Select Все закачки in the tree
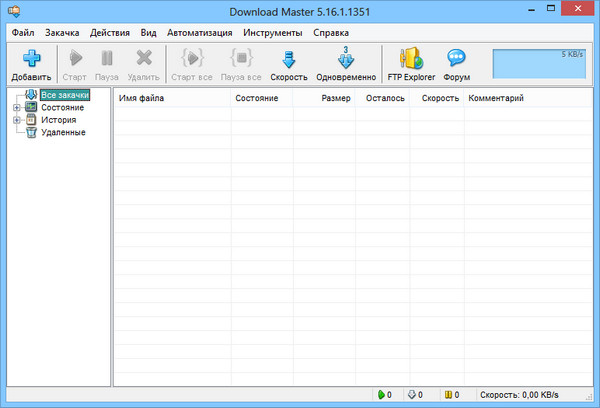600x408 pixels. (x=65, y=95)
